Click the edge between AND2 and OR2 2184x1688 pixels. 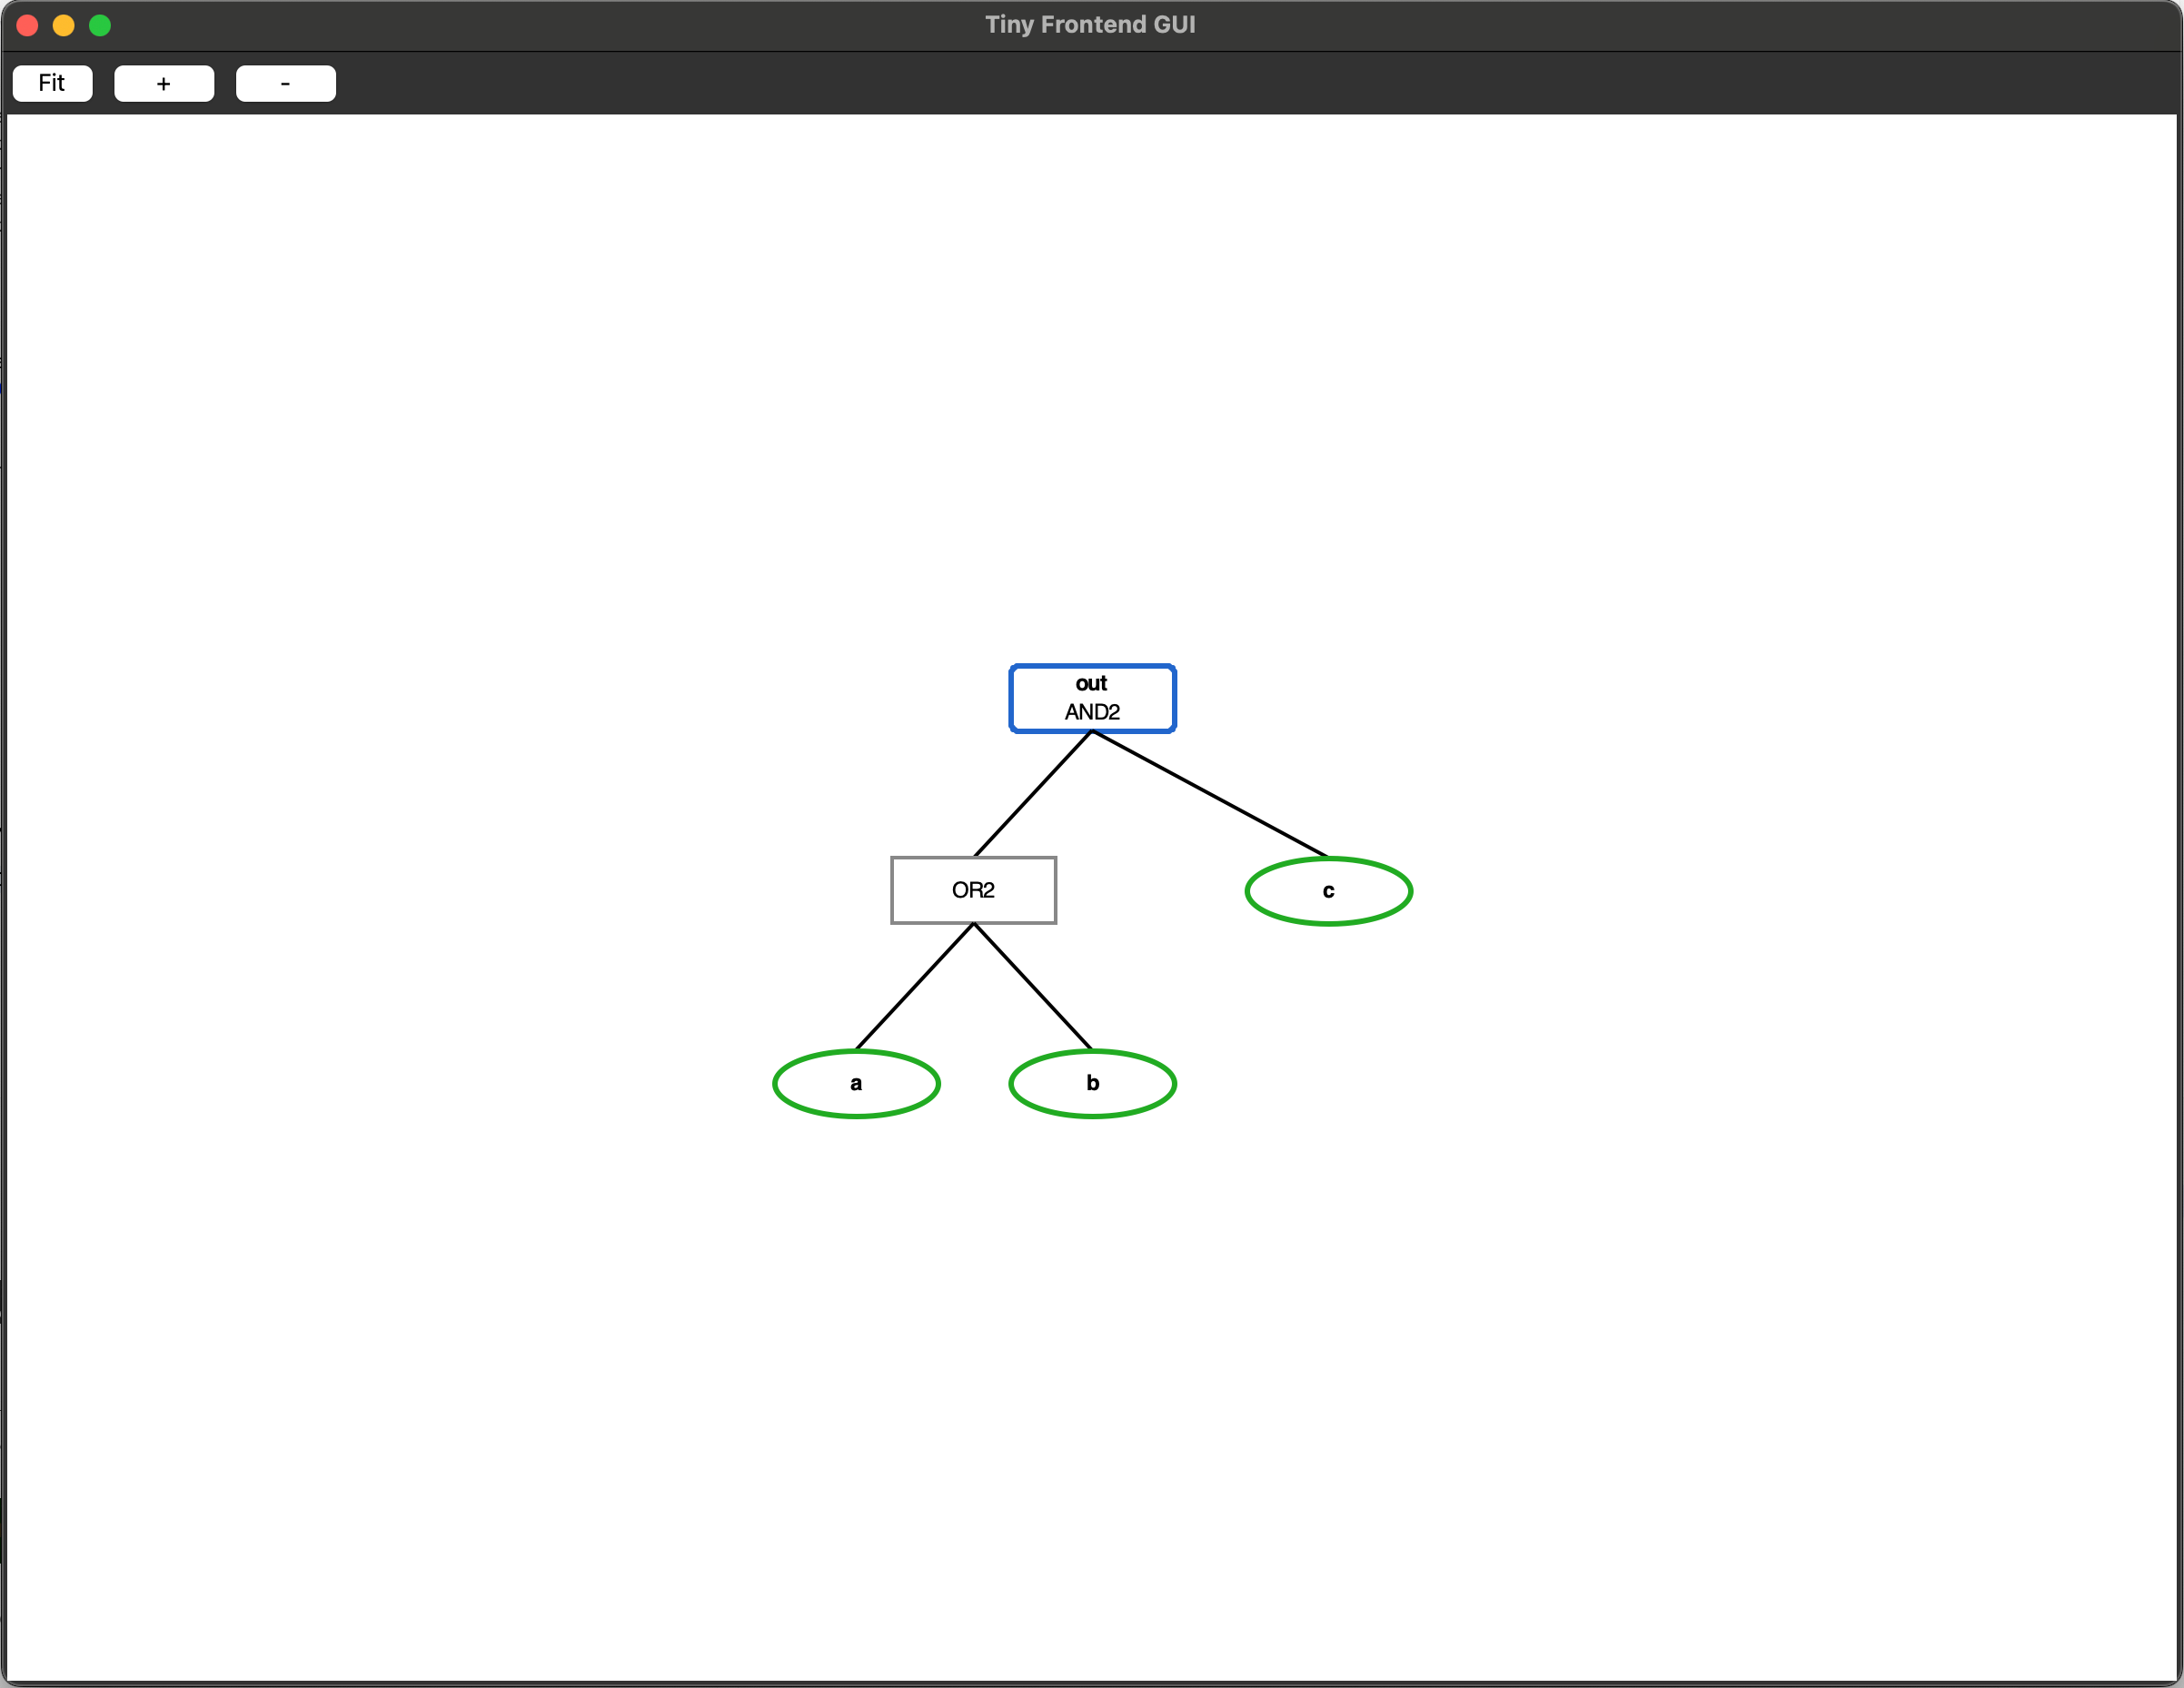[x=1032, y=794]
